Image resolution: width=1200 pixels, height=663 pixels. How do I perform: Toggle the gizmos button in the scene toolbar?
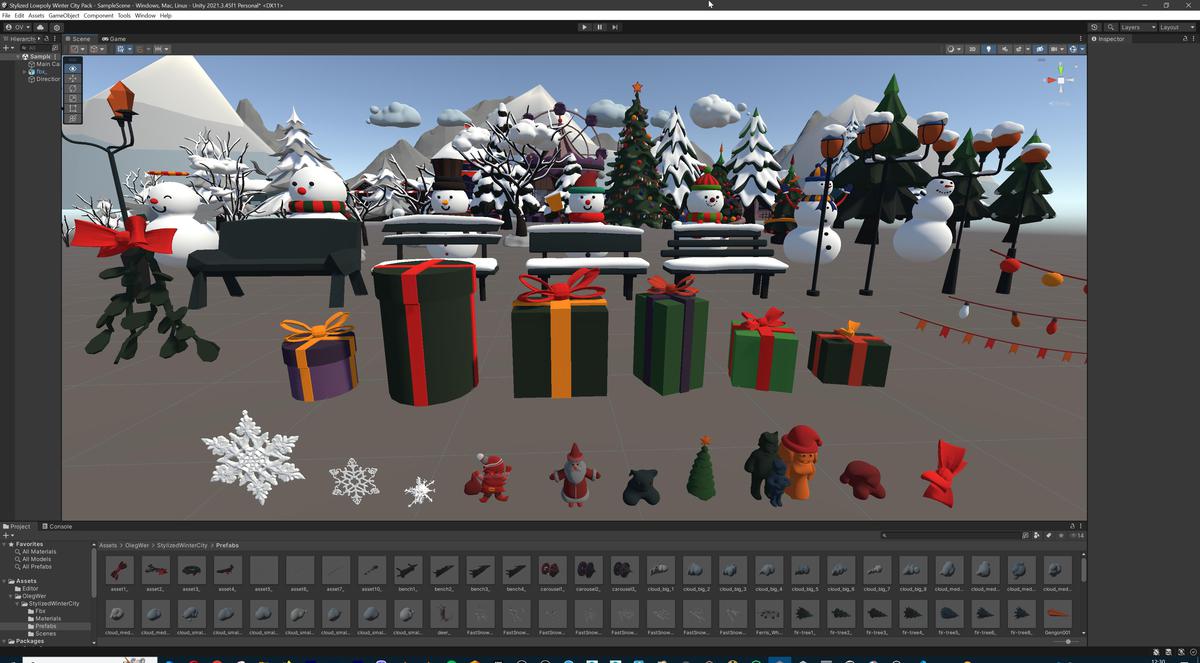(x=1073, y=48)
